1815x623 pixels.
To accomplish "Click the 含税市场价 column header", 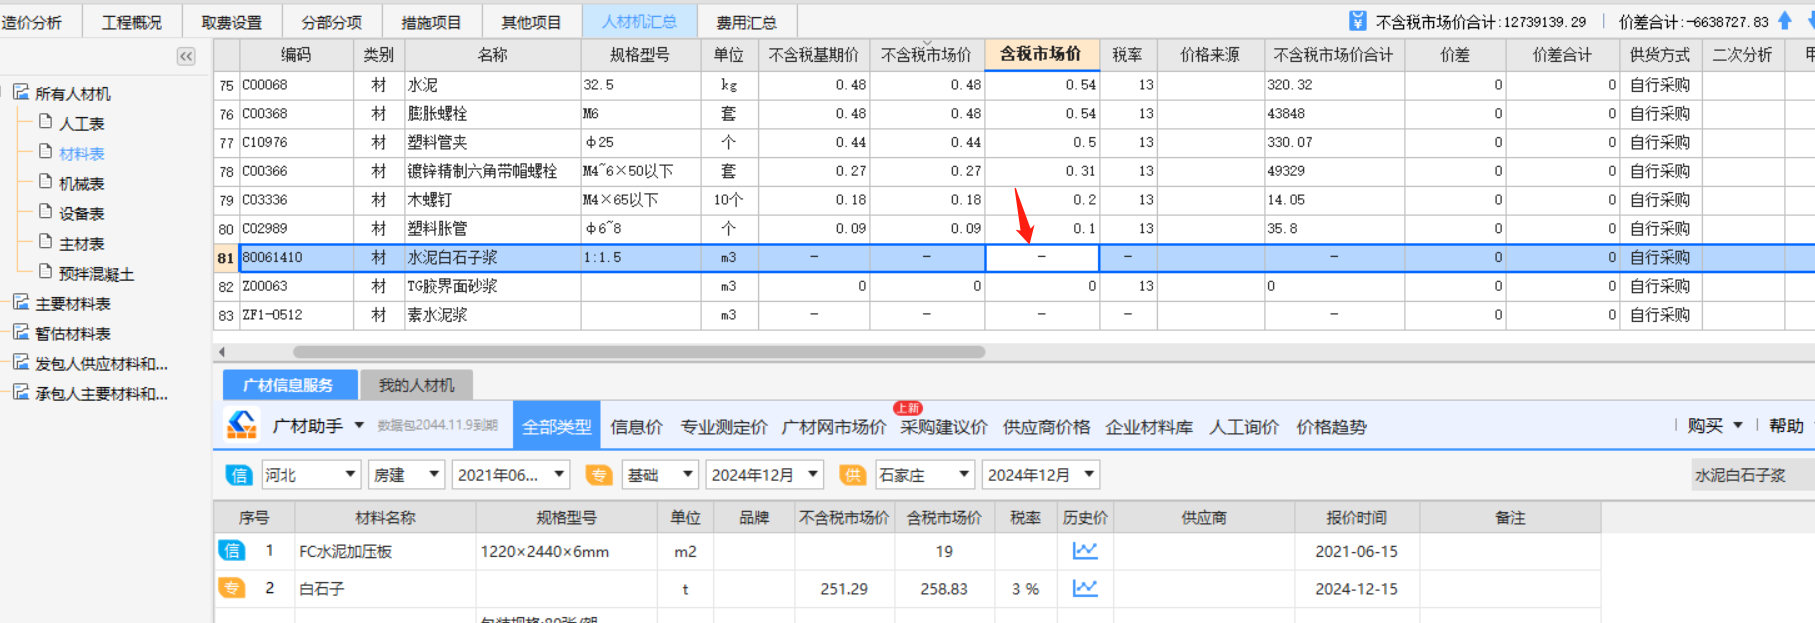I will 1042,54.
